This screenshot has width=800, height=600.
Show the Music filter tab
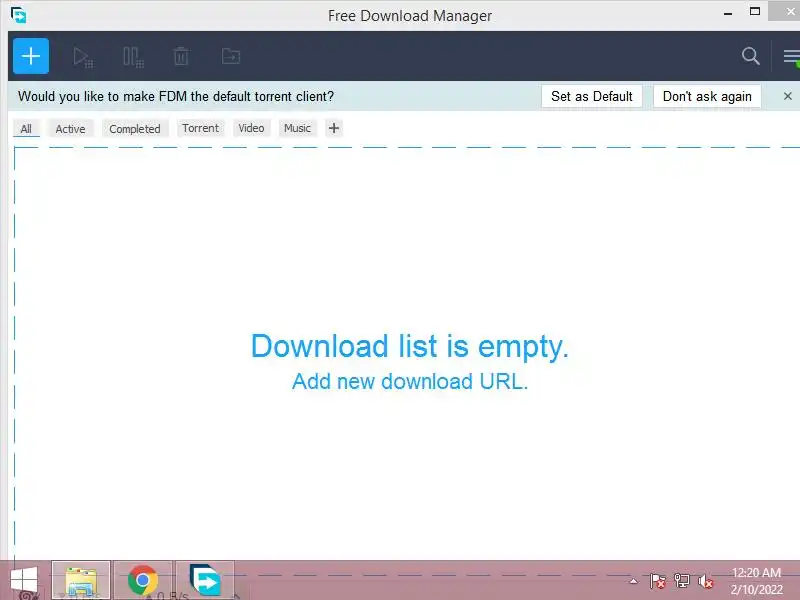pyautogui.click(x=297, y=128)
